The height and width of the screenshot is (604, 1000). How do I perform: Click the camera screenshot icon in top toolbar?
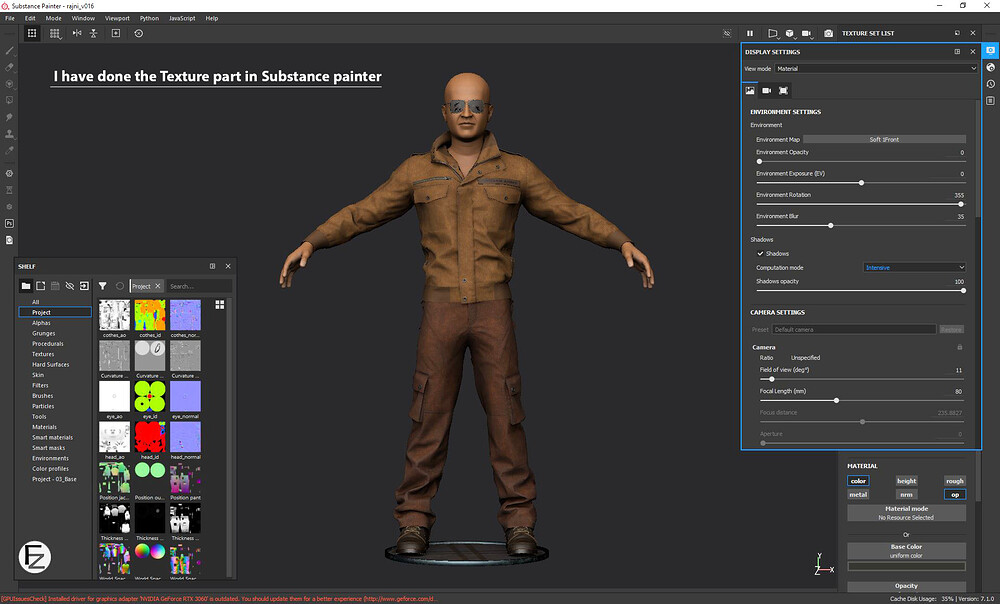828,33
